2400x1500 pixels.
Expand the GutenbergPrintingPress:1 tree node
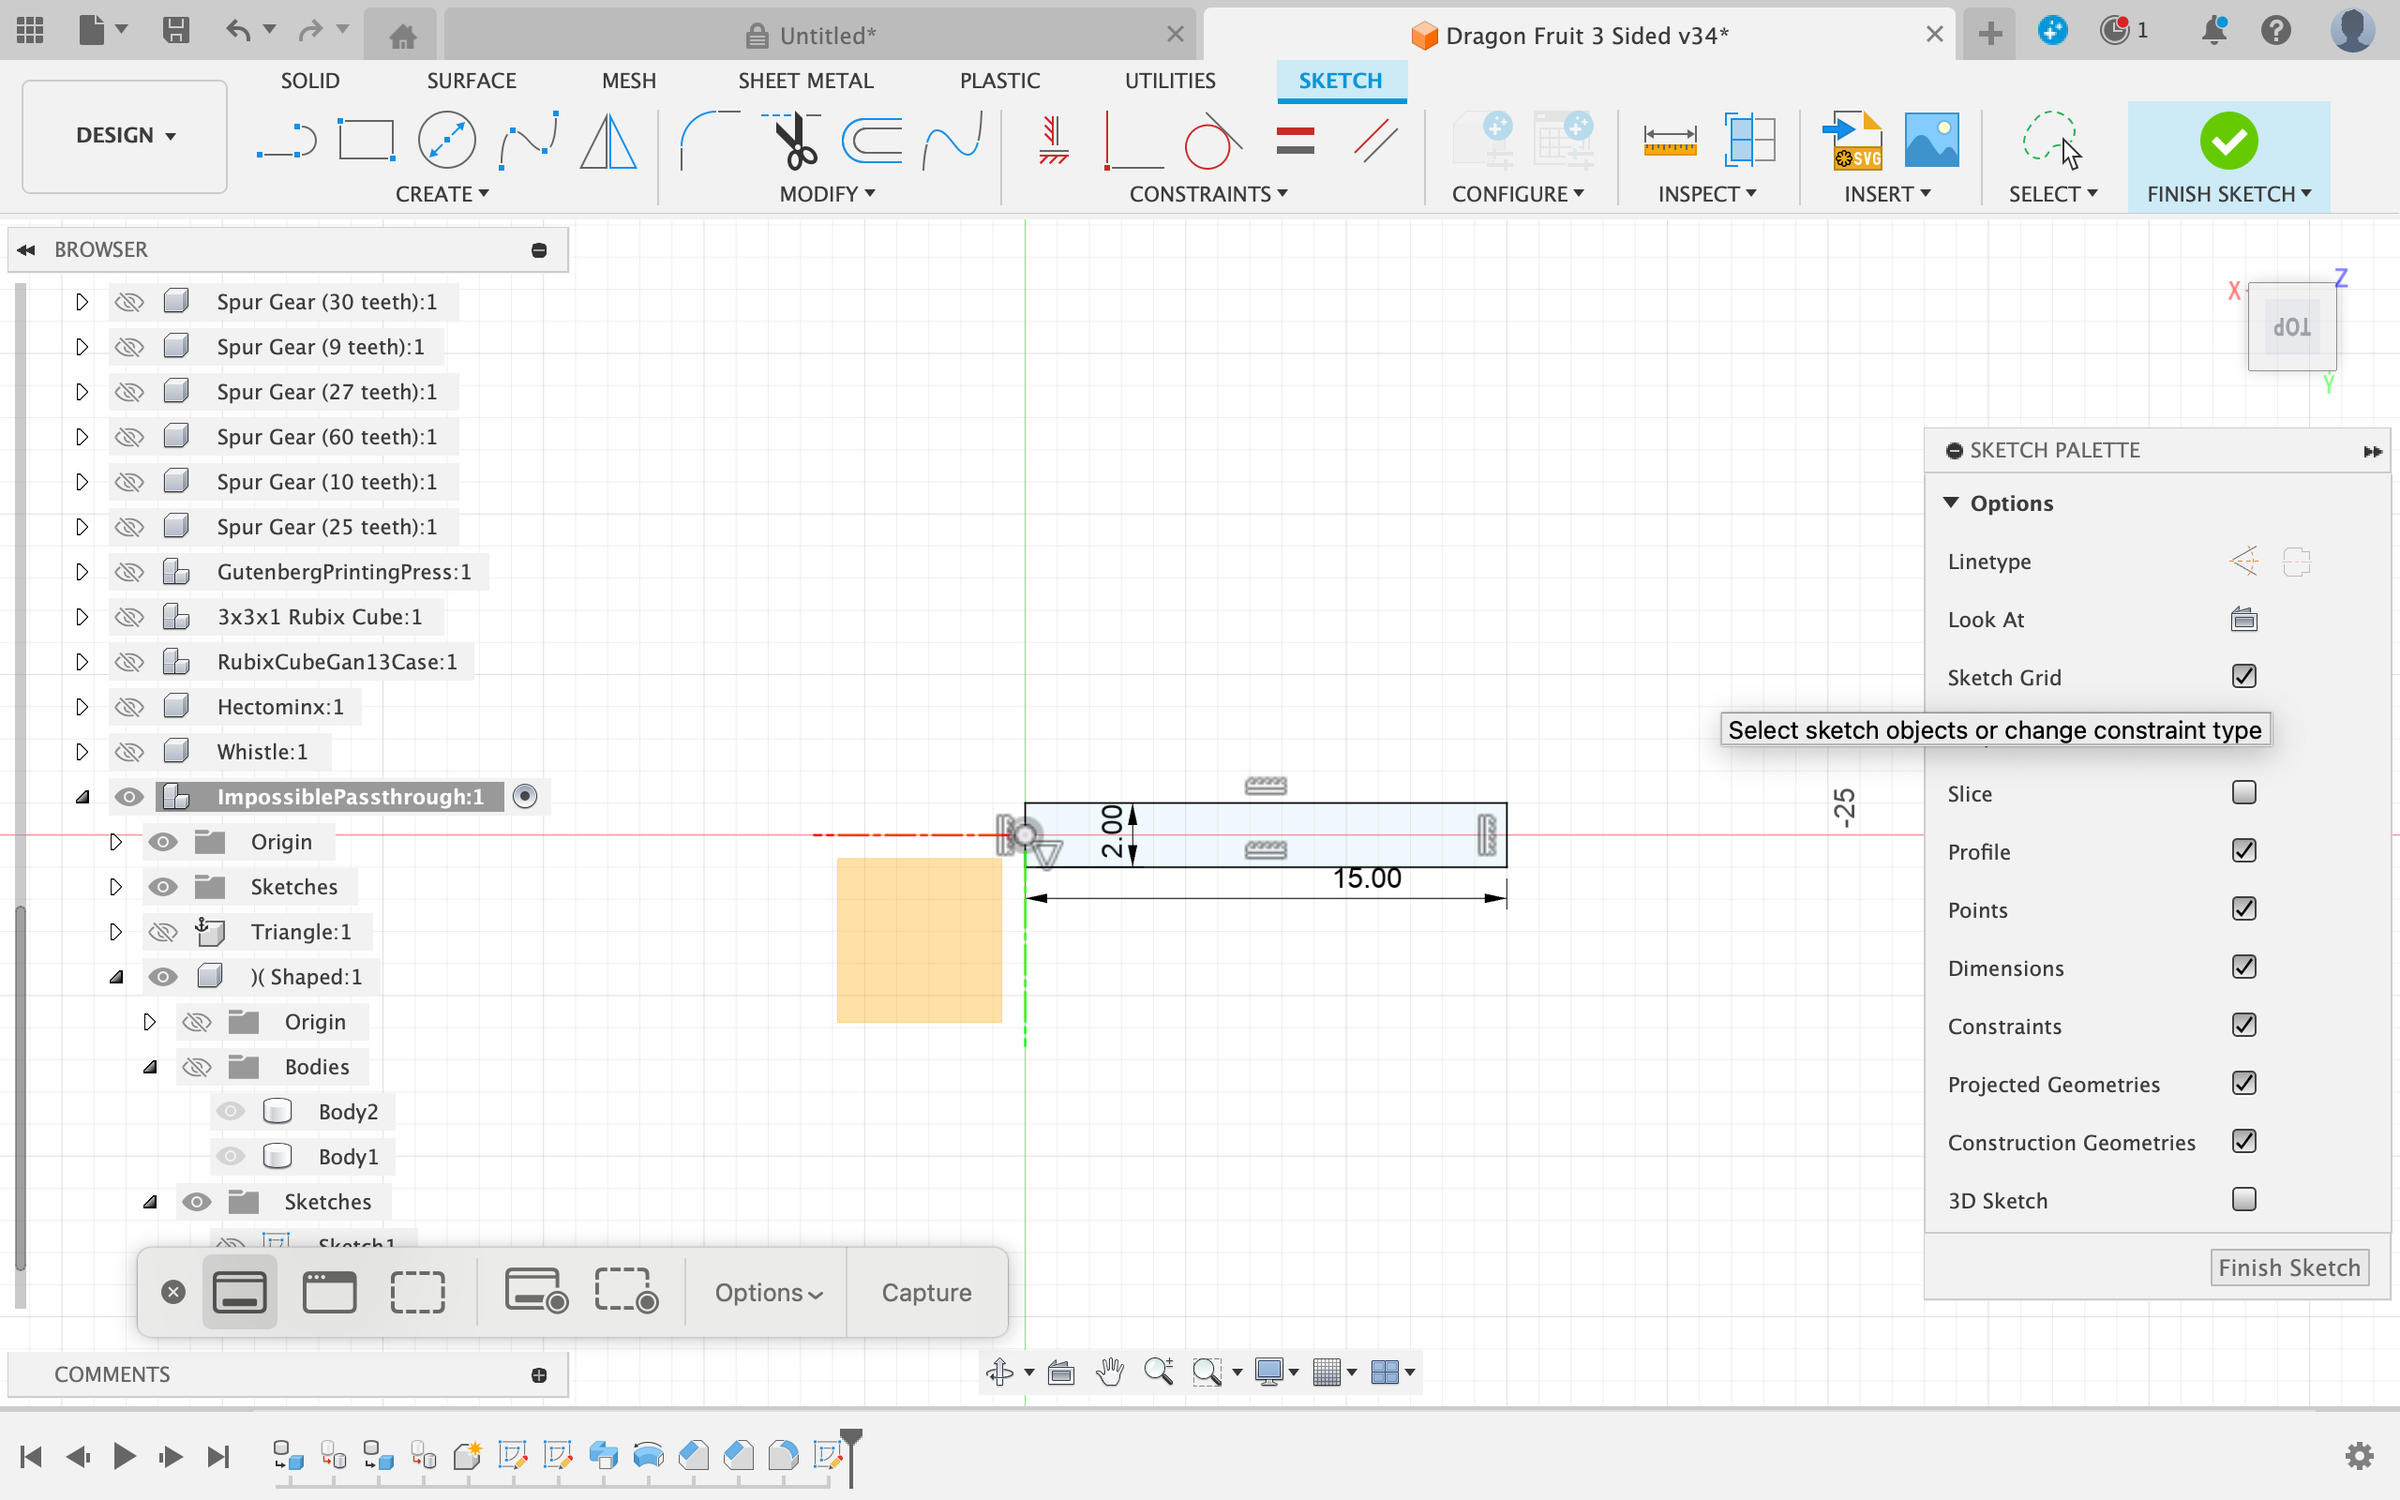[x=82, y=572]
